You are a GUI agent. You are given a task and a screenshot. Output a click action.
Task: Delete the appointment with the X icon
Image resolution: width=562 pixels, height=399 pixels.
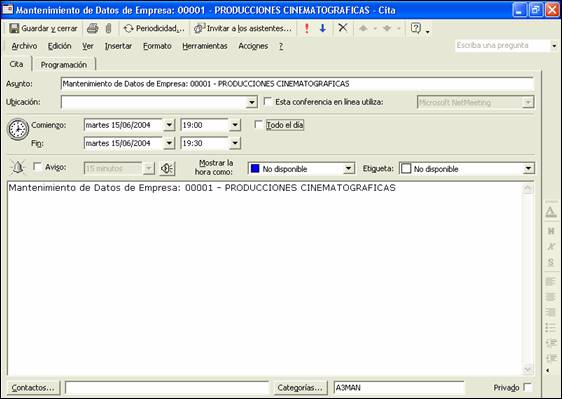click(x=343, y=28)
